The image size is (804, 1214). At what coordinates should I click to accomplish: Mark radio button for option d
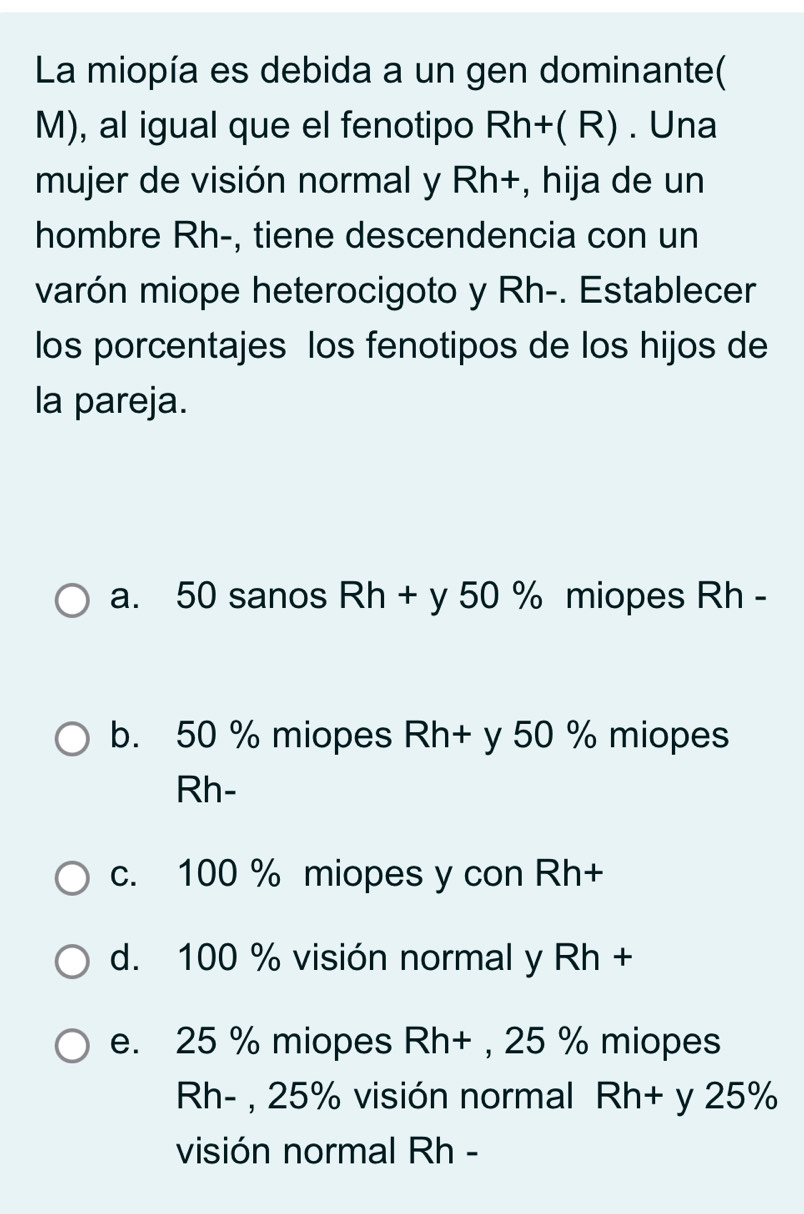click(71, 964)
